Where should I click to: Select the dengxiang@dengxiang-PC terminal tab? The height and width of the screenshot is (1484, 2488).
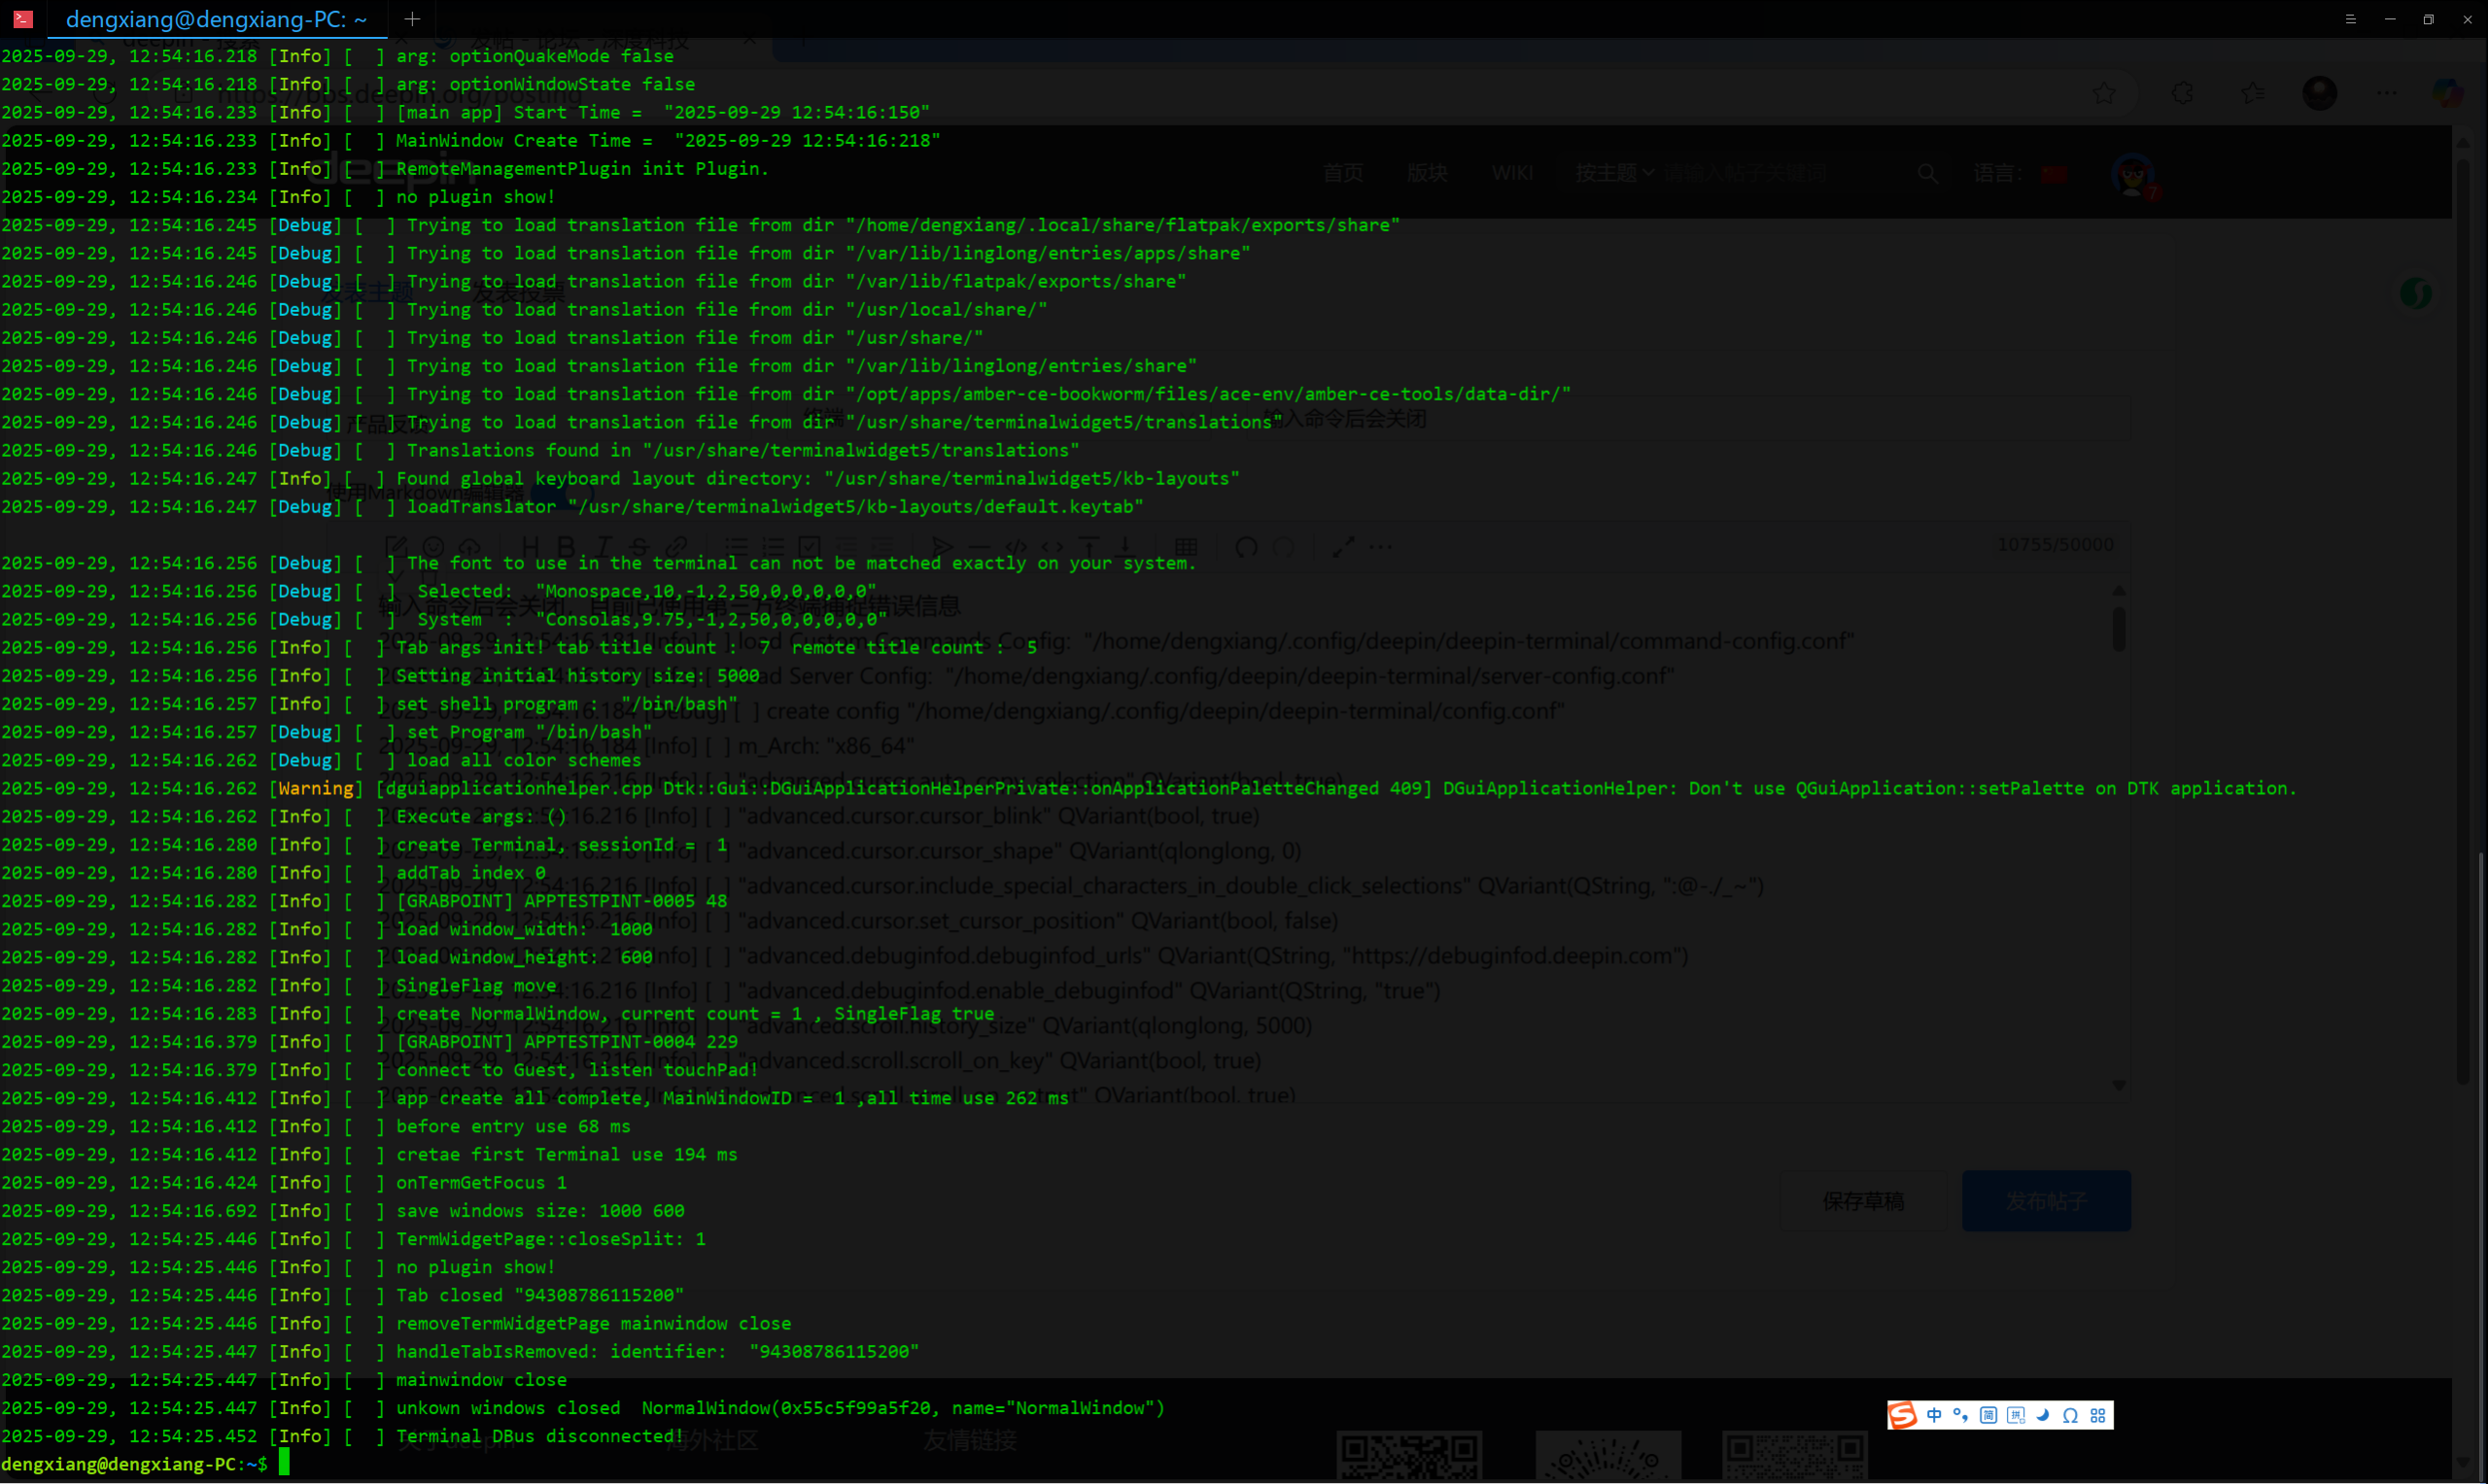(217, 19)
